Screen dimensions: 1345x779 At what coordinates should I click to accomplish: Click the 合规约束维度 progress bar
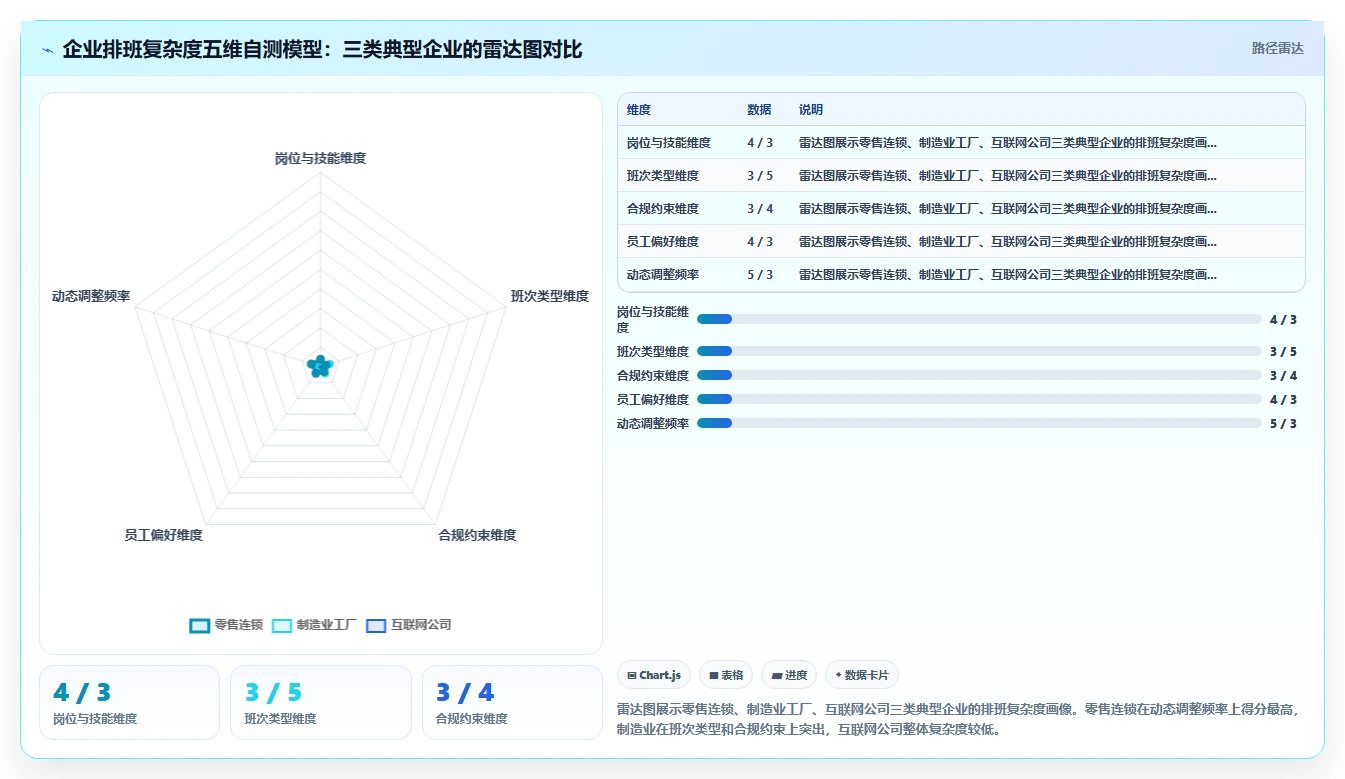(x=979, y=375)
